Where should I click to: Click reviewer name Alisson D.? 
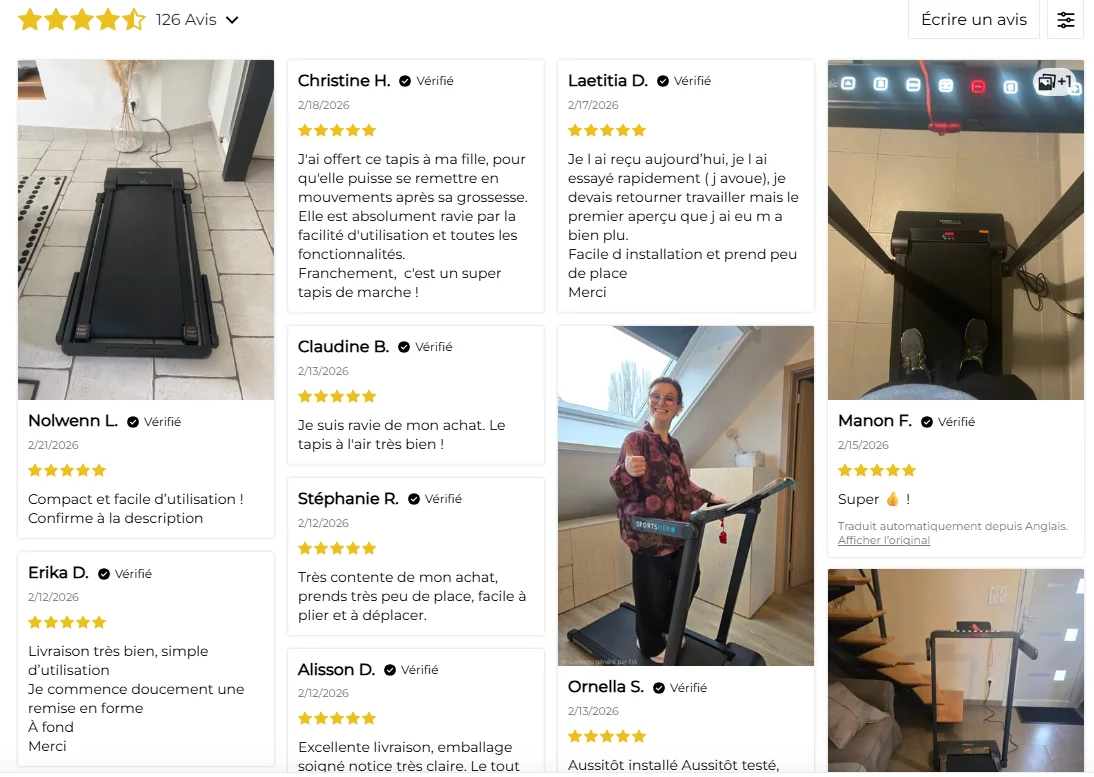coord(336,670)
